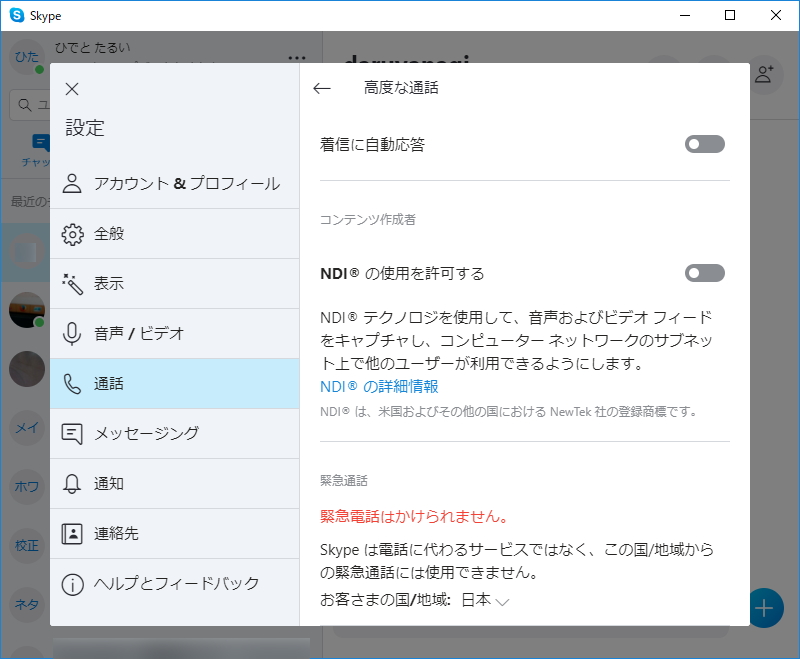Click the microphone icon for 音声 / ビデオ
Viewport: 800px width, 659px height.
coord(70,334)
